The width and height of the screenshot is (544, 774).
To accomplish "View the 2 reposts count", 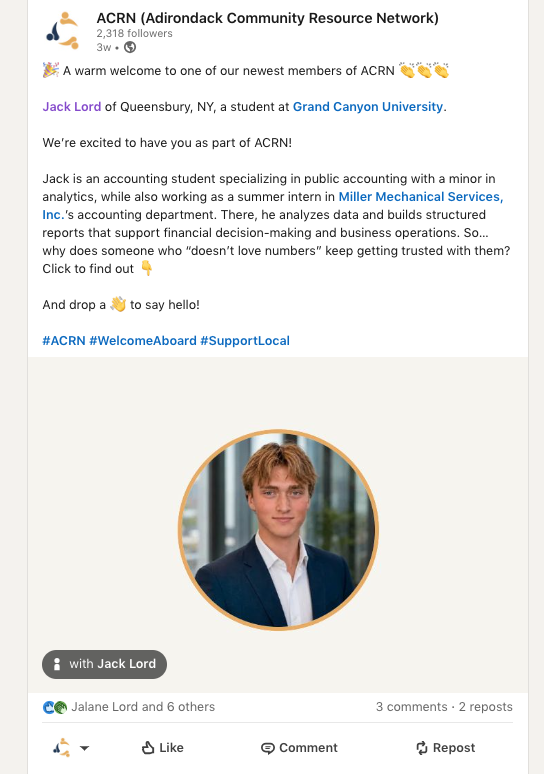I will (x=486, y=706).
